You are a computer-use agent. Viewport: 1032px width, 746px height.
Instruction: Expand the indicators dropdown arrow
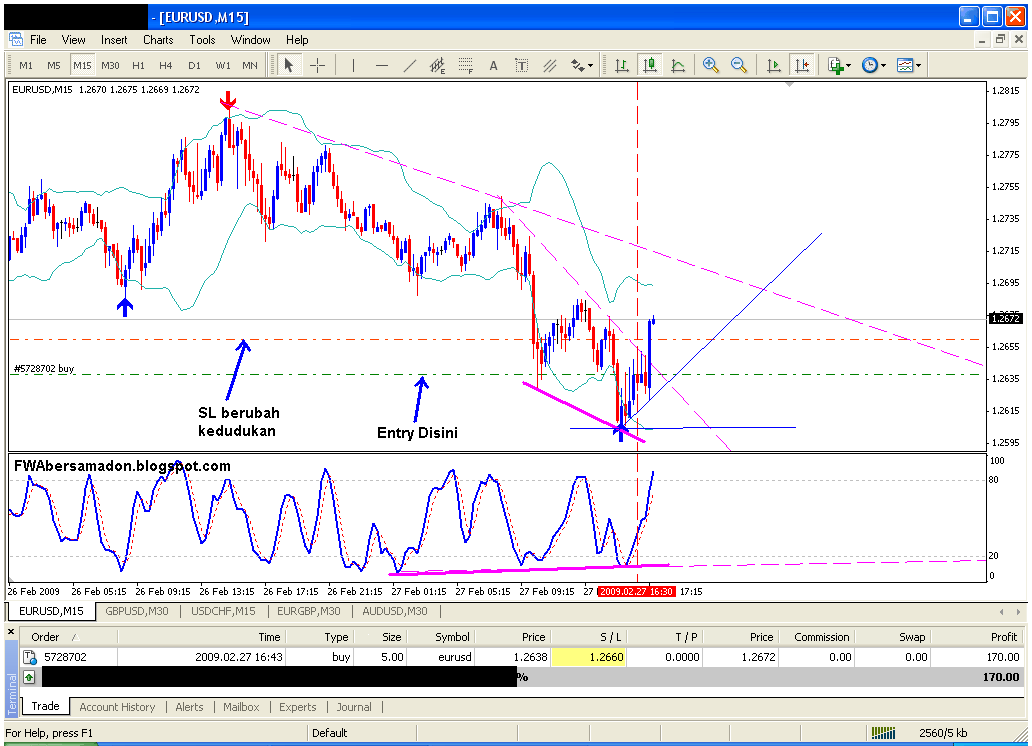[x=849, y=65]
